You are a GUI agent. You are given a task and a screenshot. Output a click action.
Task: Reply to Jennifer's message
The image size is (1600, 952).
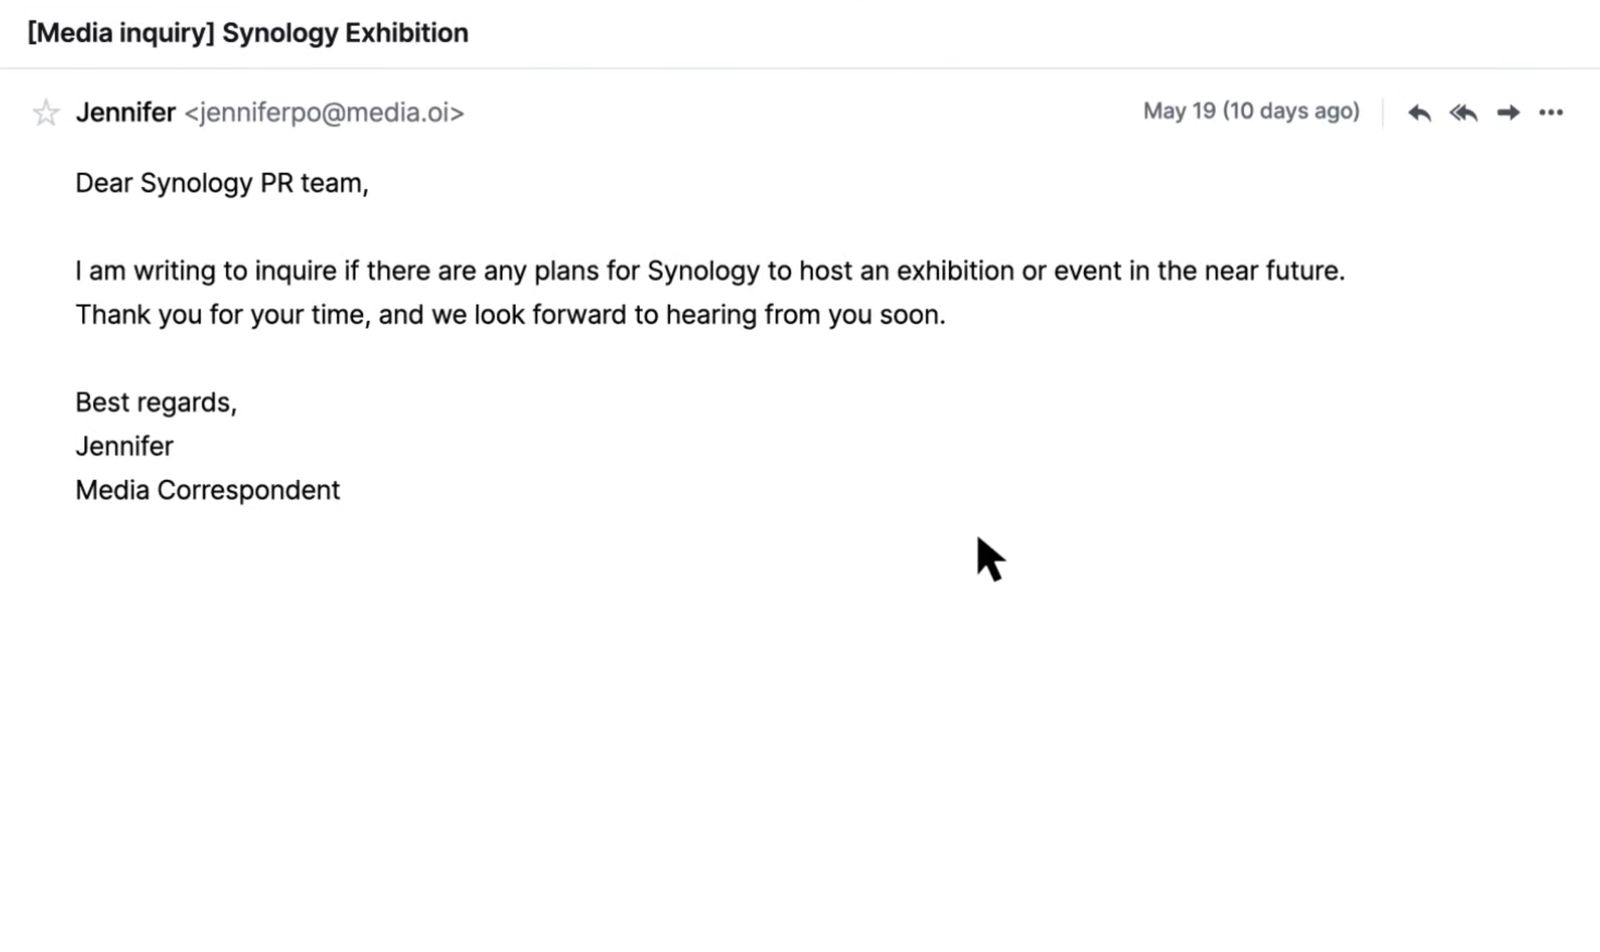point(1419,113)
